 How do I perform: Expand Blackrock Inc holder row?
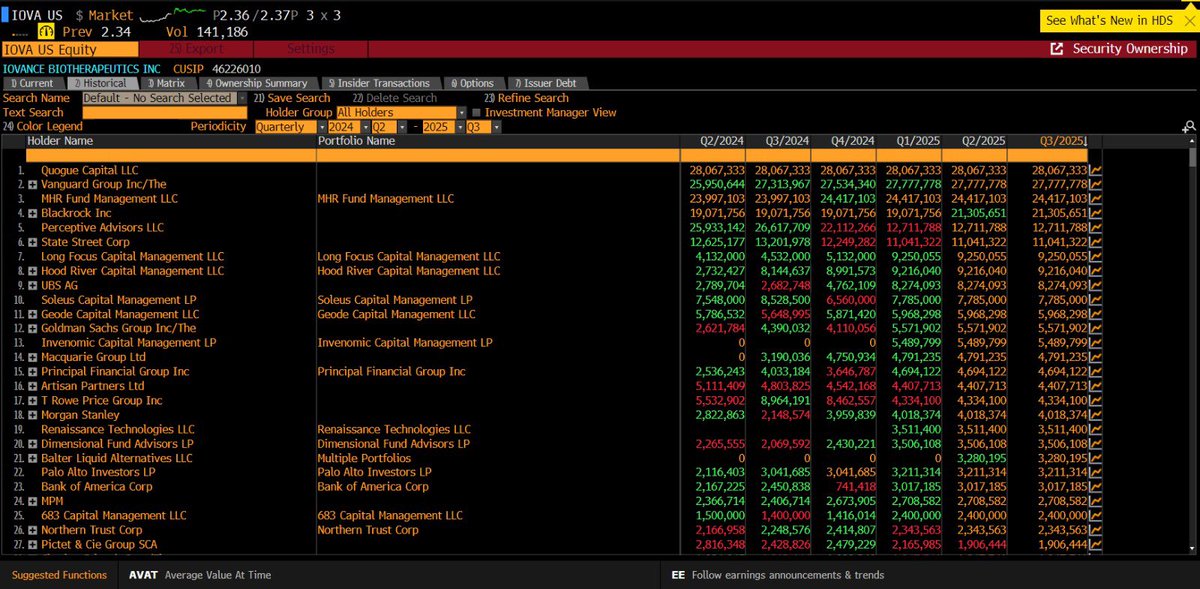click(33, 214)
